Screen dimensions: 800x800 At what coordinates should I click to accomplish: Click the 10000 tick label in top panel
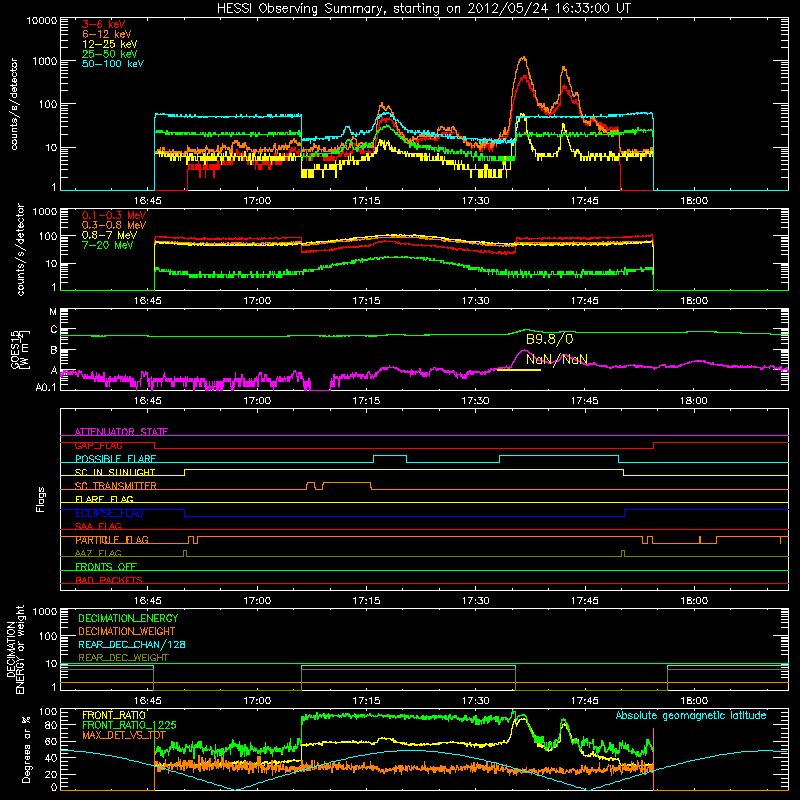42,21
